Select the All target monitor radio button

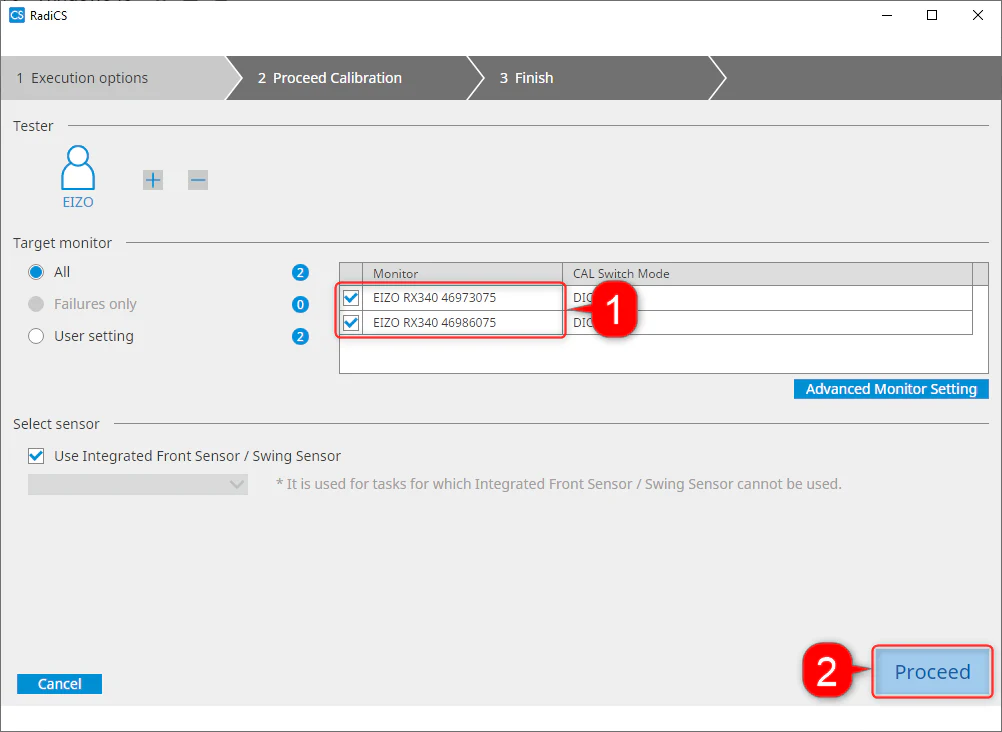[36, 272]
